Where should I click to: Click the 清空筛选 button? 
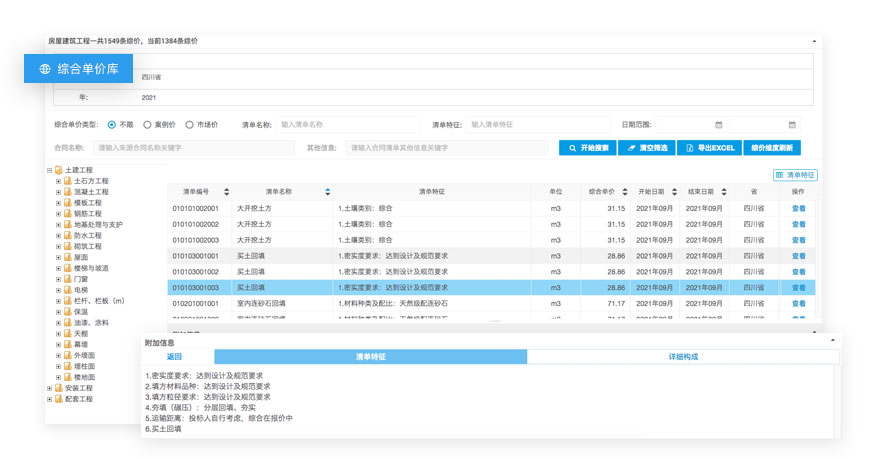coord(647,148)
